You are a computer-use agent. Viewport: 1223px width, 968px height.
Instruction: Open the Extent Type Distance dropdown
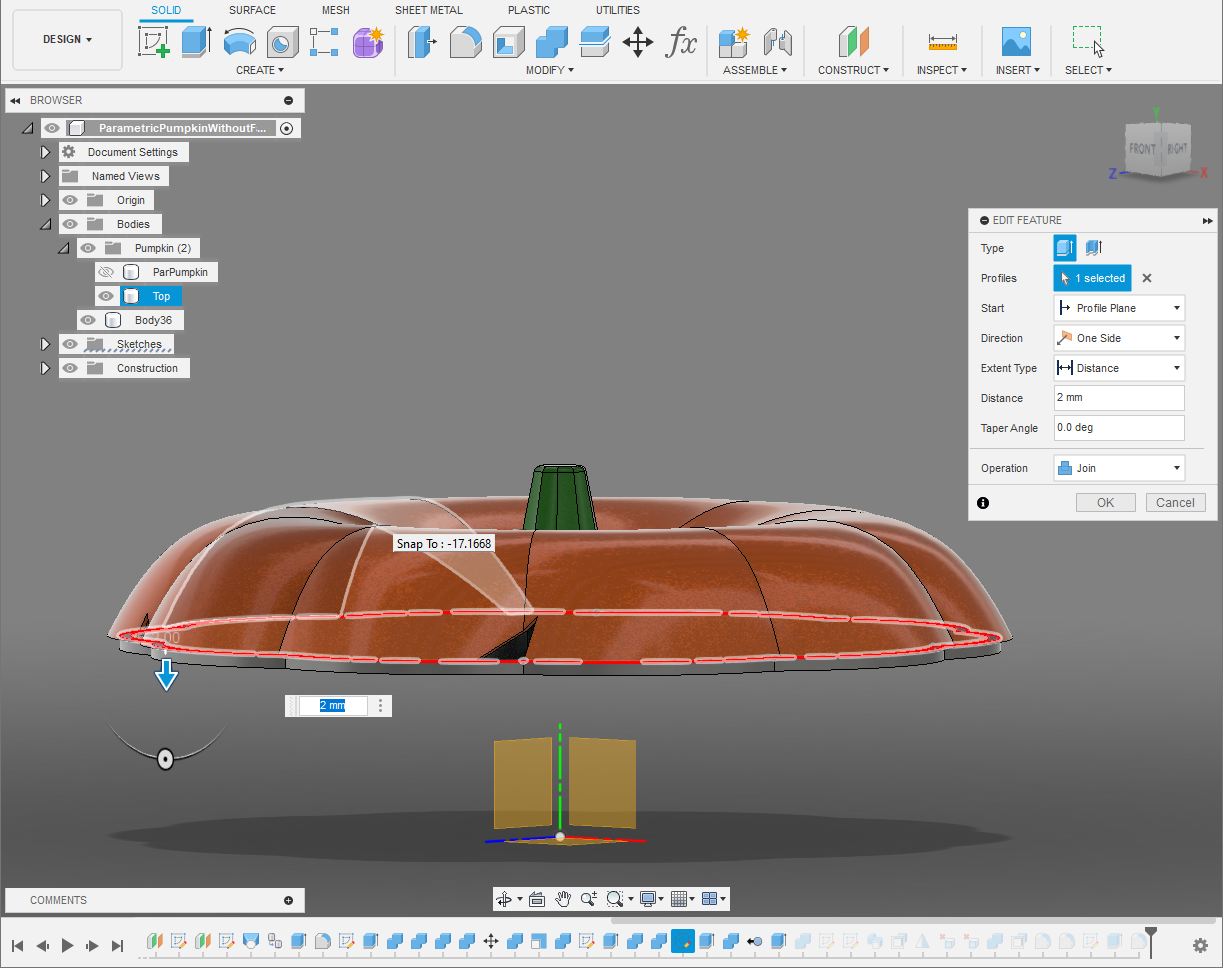1119,368
